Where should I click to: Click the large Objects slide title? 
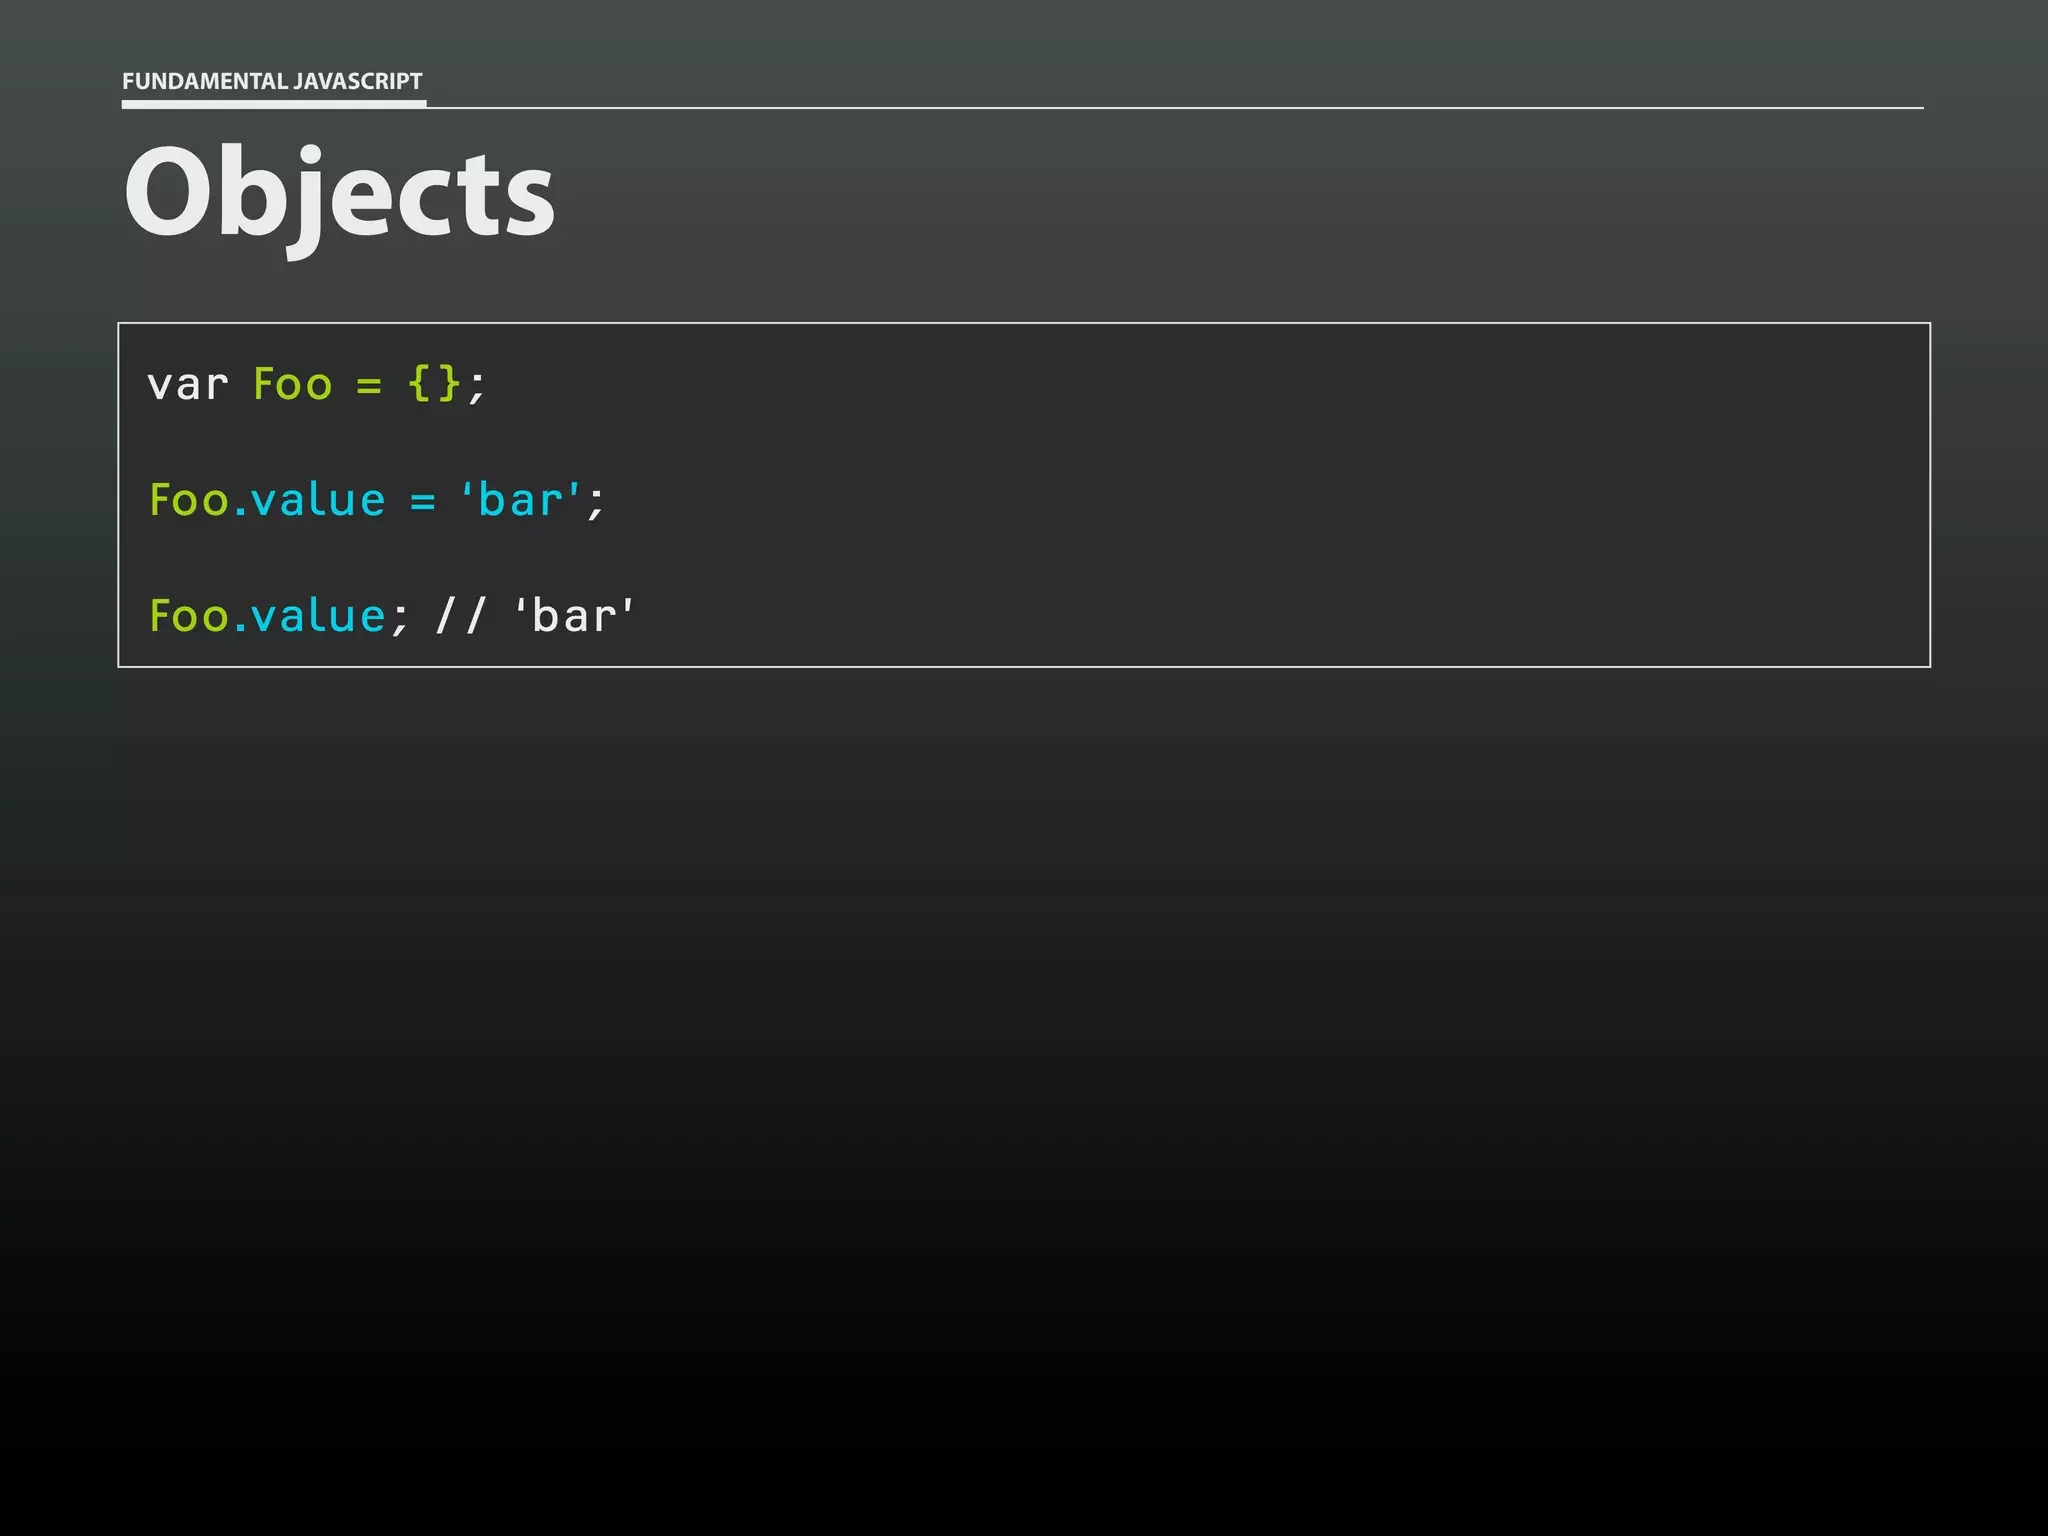coord(339,194)
